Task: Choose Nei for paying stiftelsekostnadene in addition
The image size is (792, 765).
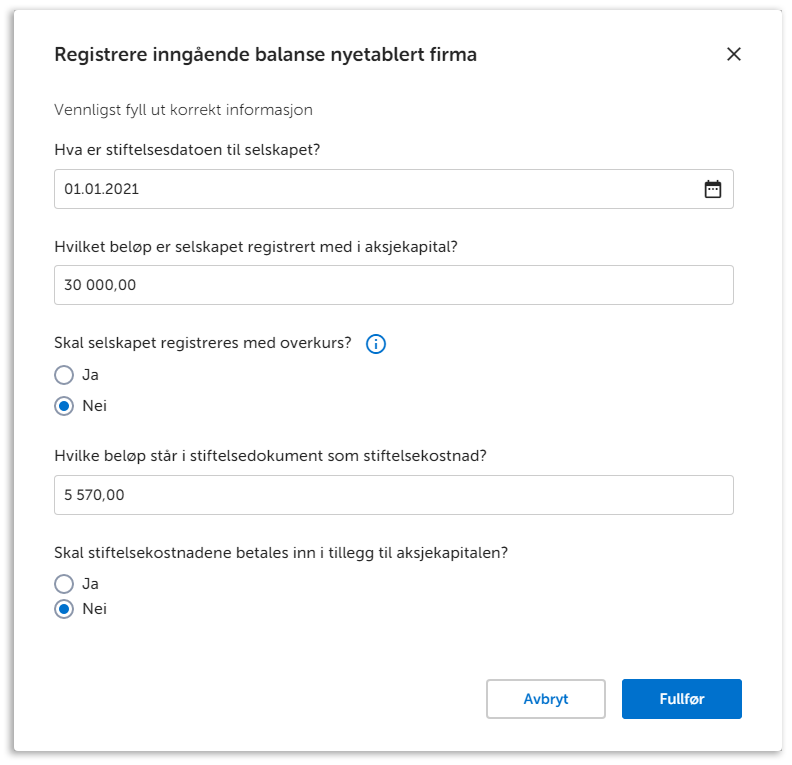Action: tap(65, 609)
